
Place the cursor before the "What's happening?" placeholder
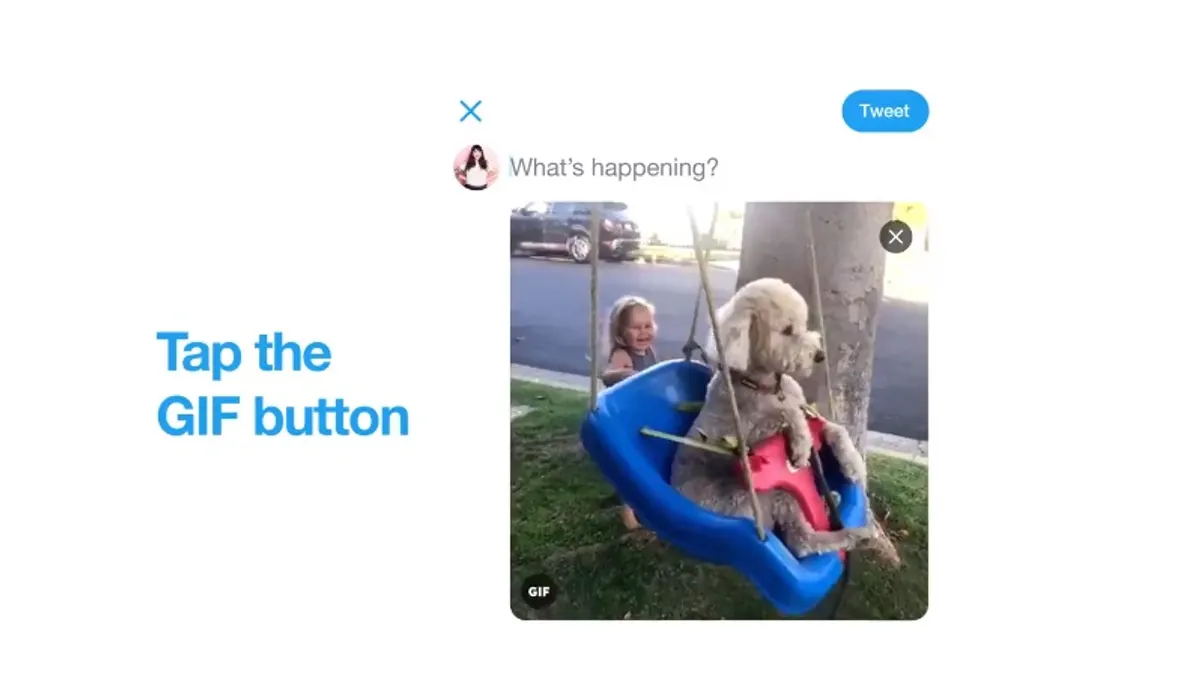[x=510, y=168]
